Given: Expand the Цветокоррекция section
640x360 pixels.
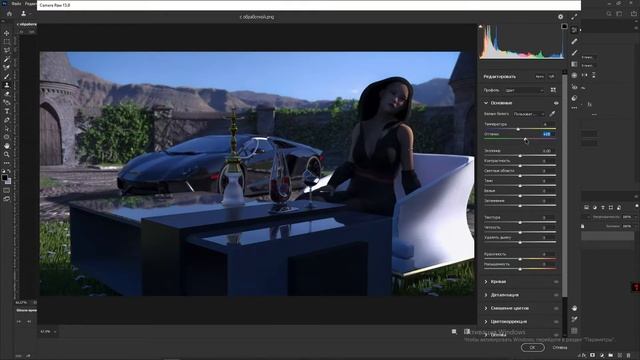Looking at the screenshot, I should 486,322.
